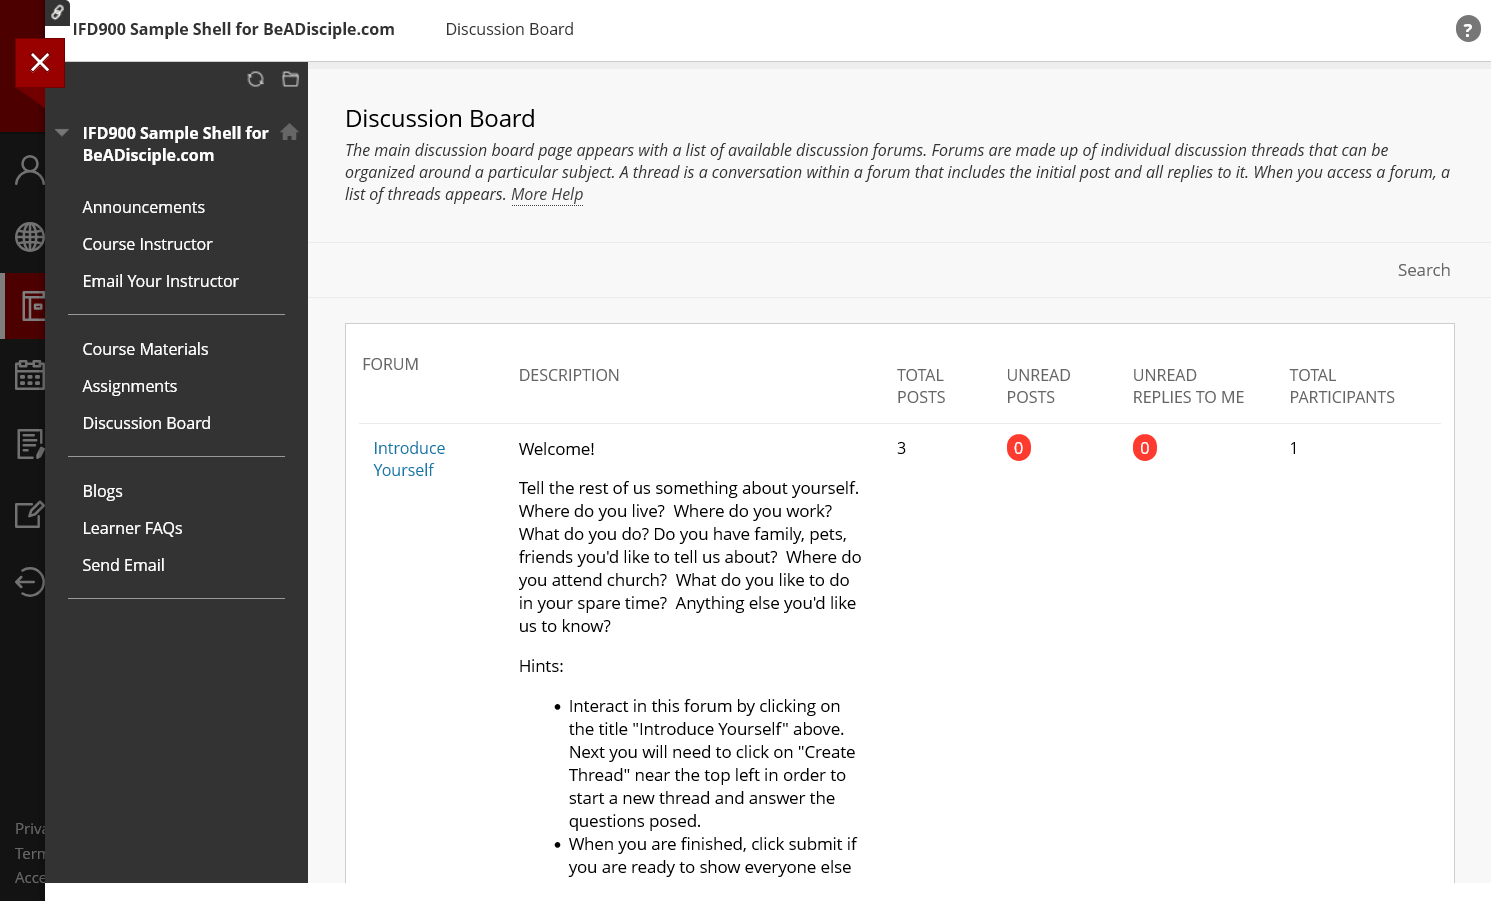Open the calendar icon in left rail
The image size is (1491, 901).
(30, 375)
